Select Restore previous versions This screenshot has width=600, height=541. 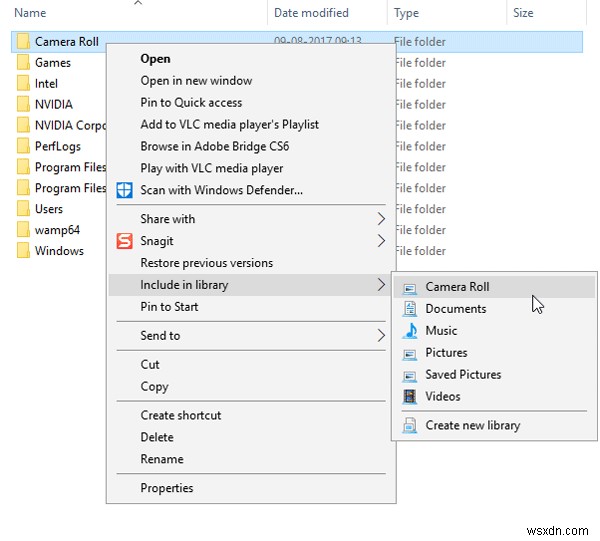pyautogui.click(x=207, y=263)
